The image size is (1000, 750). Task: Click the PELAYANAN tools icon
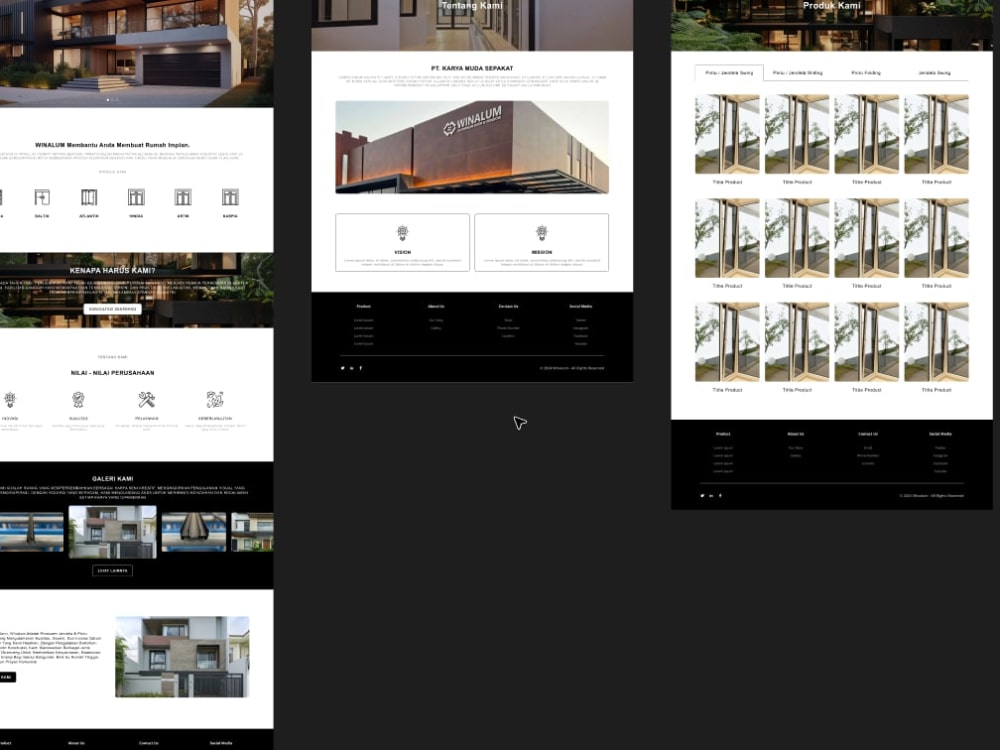coord(146,398)
